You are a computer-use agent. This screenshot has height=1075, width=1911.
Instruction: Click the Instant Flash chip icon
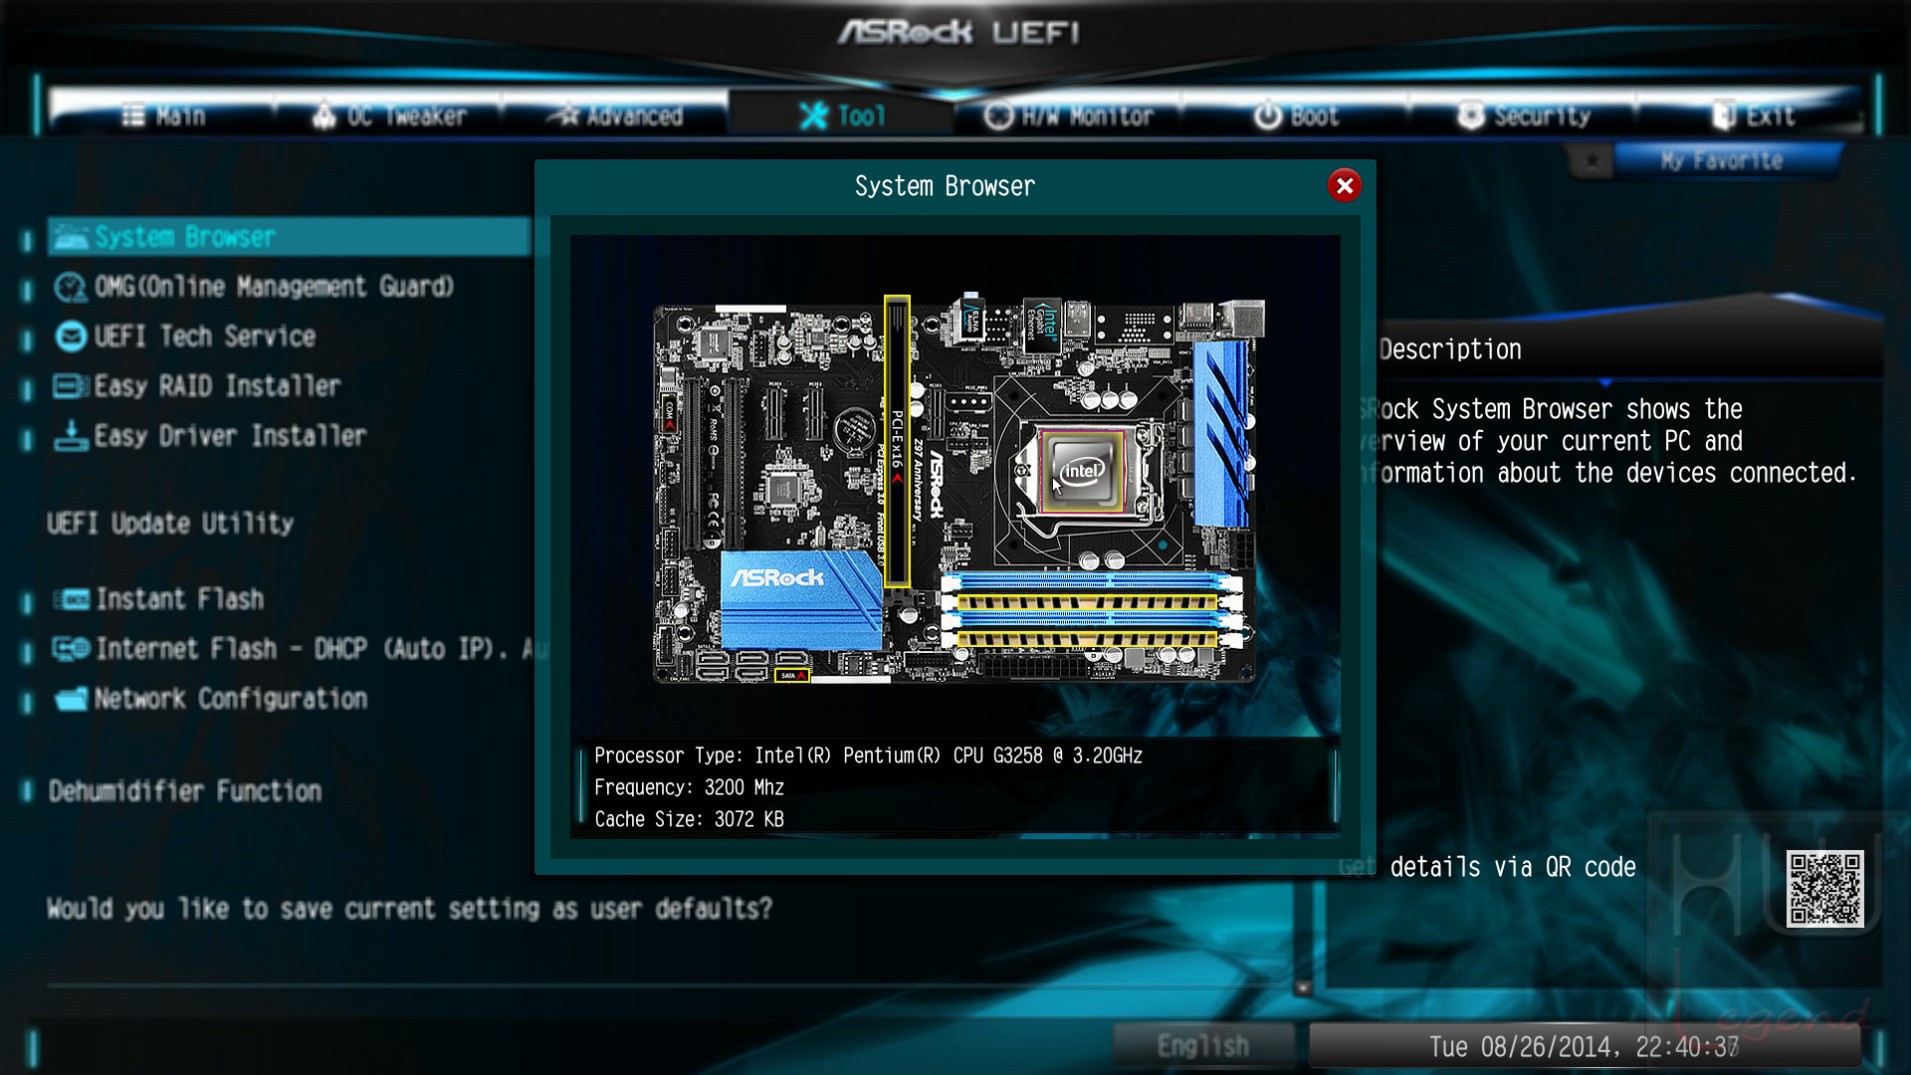[70, 599]
